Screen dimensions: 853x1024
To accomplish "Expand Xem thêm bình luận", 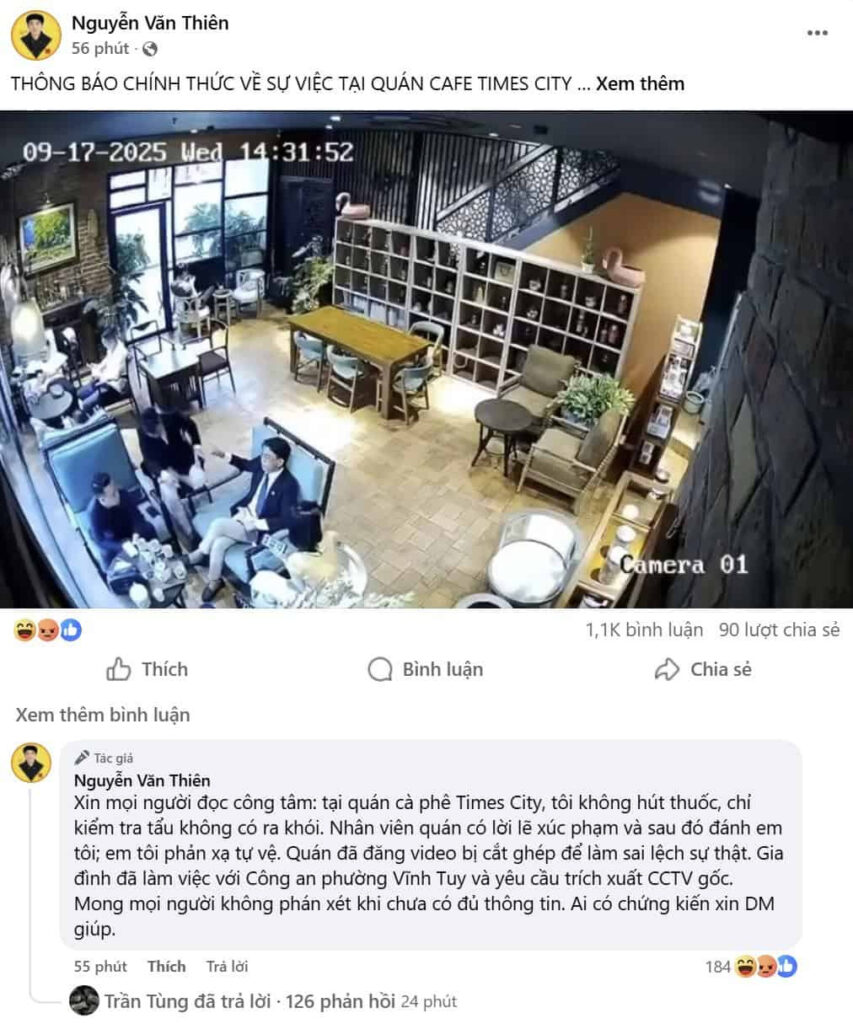I will pos(103,714).
